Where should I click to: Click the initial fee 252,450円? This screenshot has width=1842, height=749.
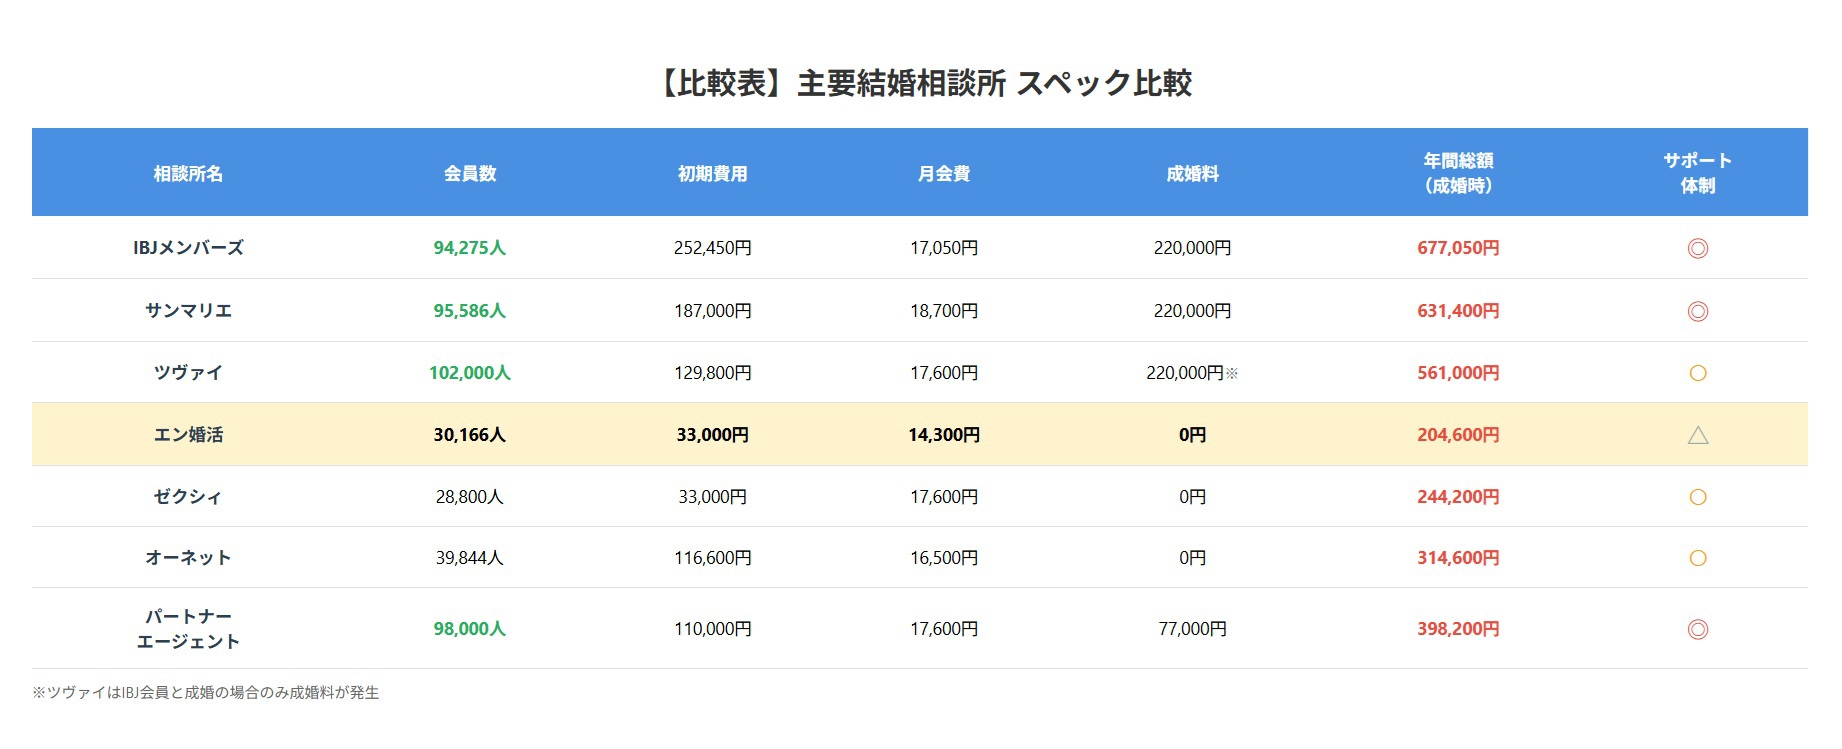coord(712,248)
